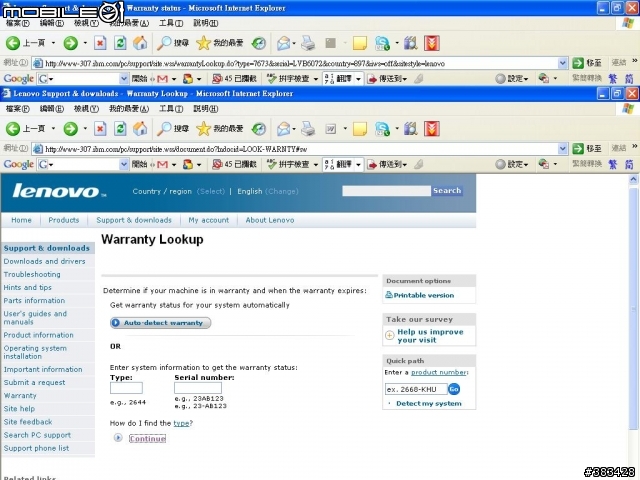Click Forward arrow in Warranty status window
This screenshot has width=640, height=480.
tap(70, 43)
